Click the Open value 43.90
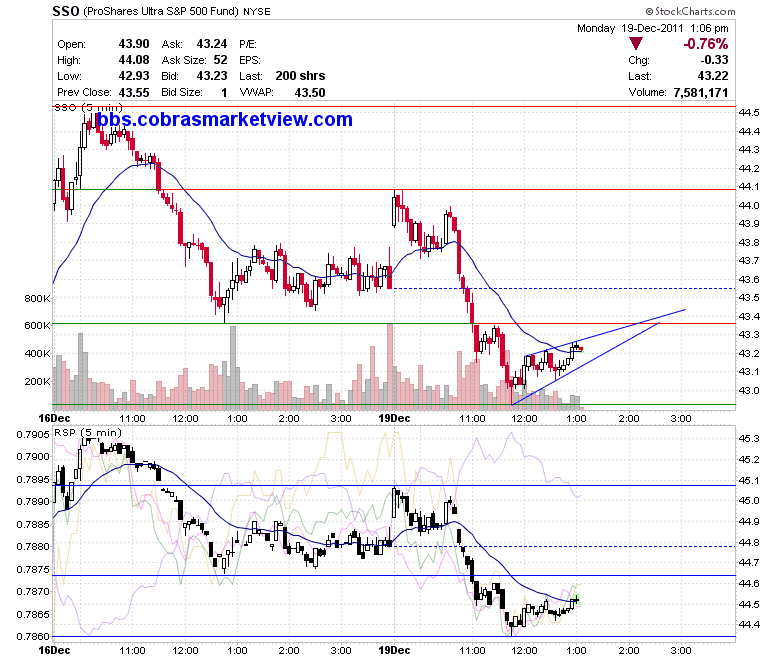 tap(134, 44)
